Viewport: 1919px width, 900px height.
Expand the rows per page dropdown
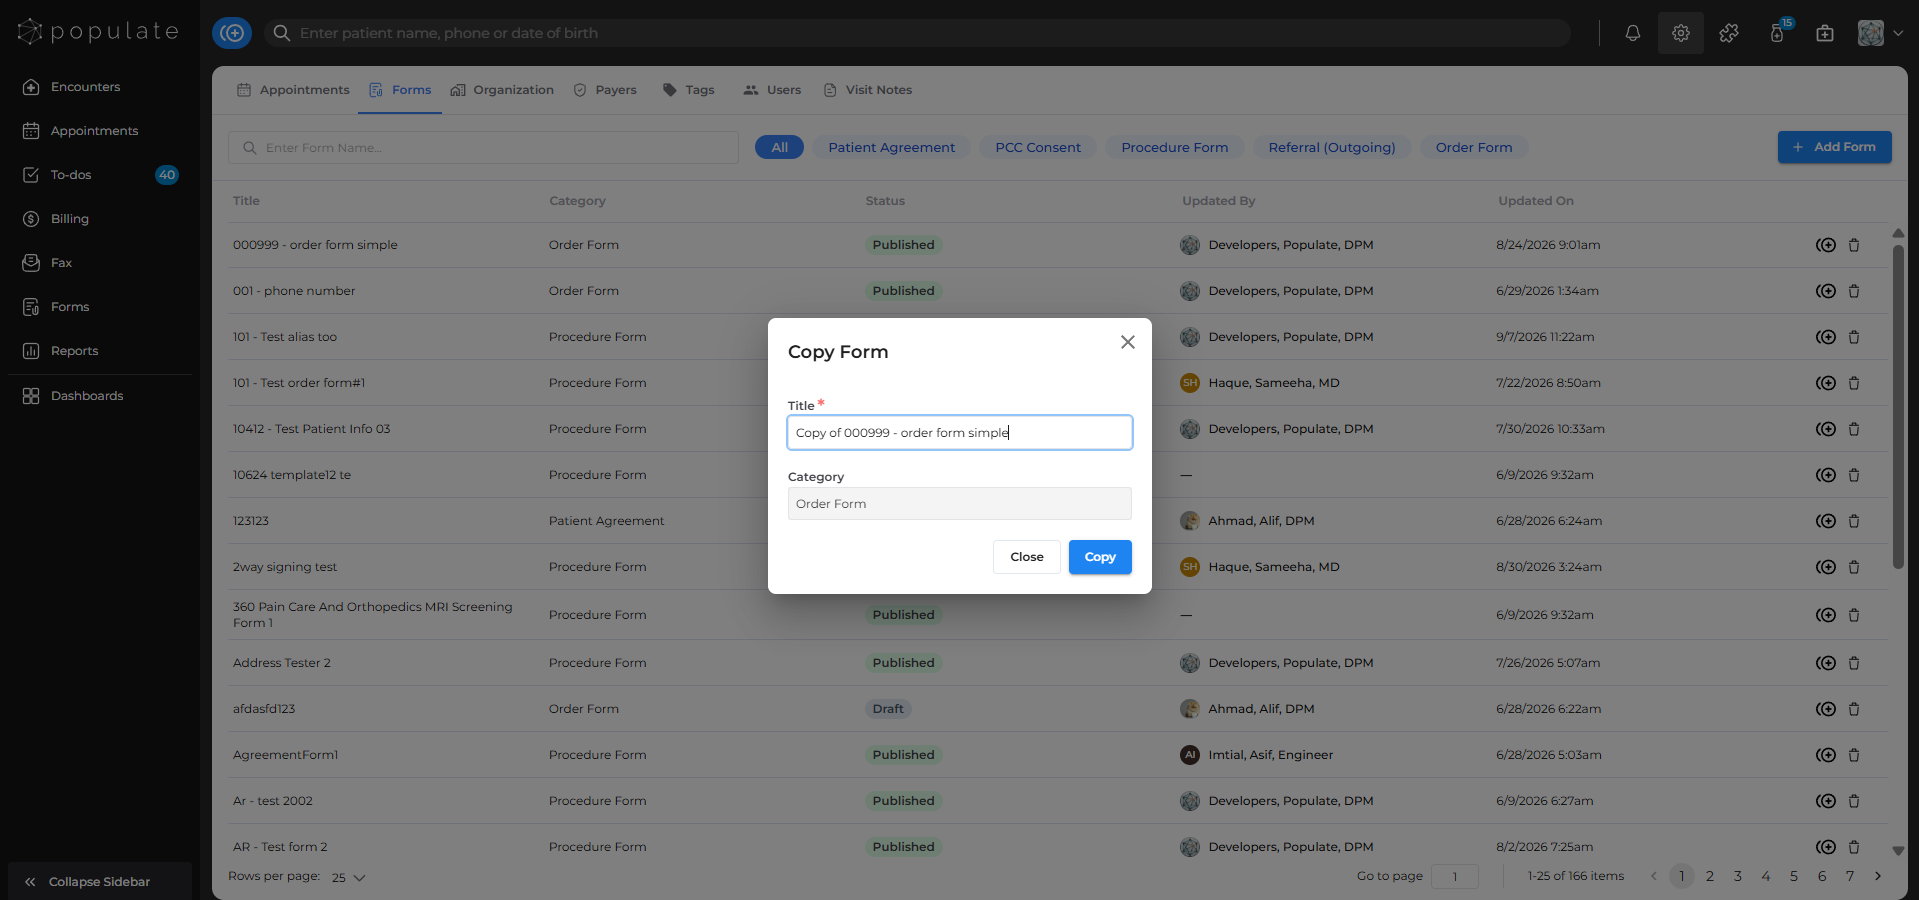(348, 877)
